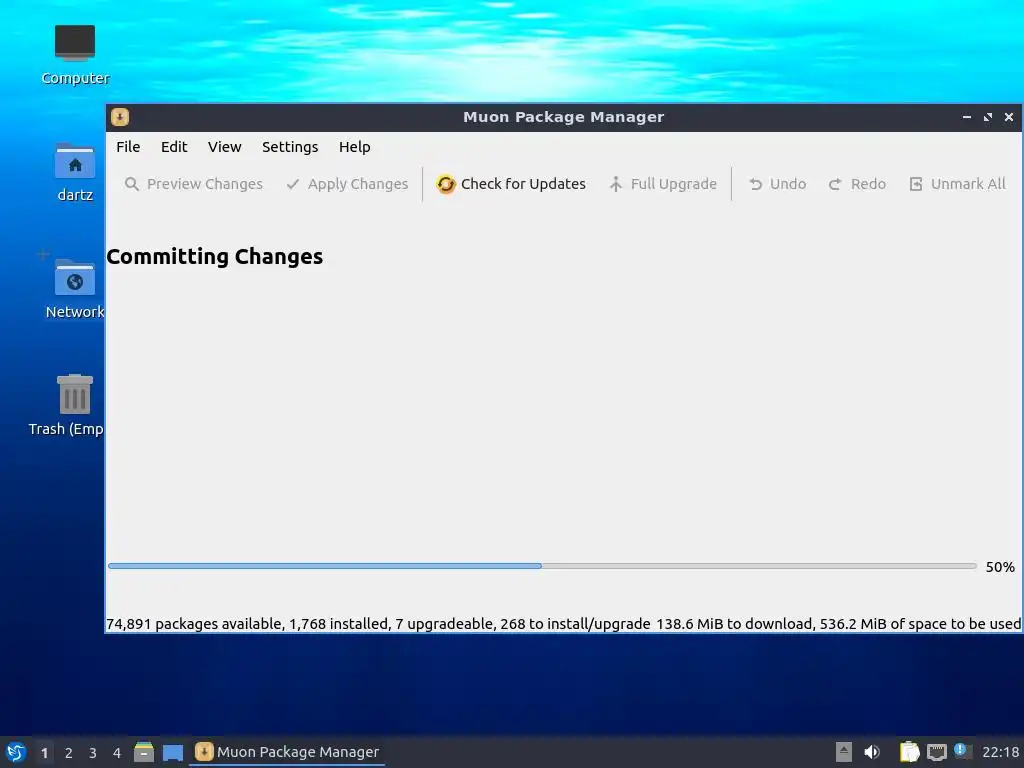Click the Committing Changes heading
Screen dimensions: 1024x768
tap(214, 257)
